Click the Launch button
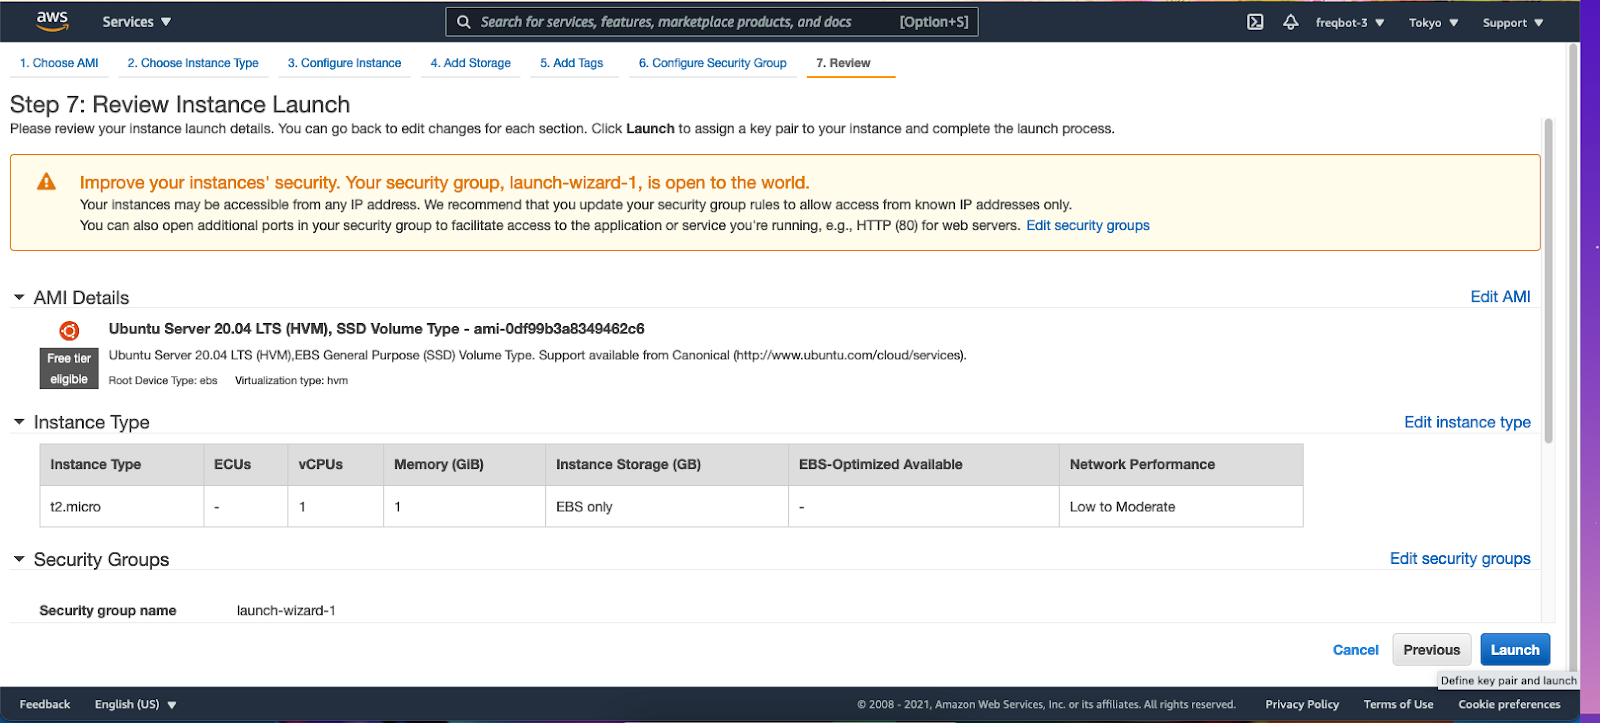The image size is (1600, 723). [1515, 650]
